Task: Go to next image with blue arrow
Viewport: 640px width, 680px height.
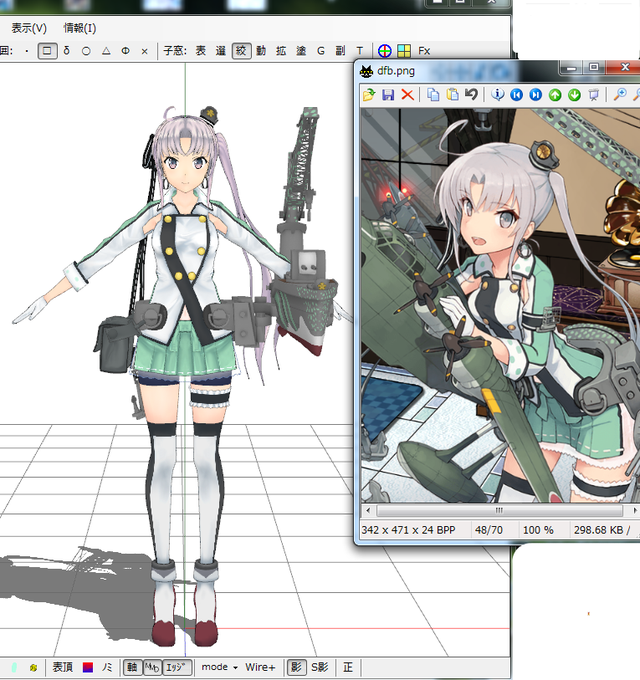Action: (536, 95)
